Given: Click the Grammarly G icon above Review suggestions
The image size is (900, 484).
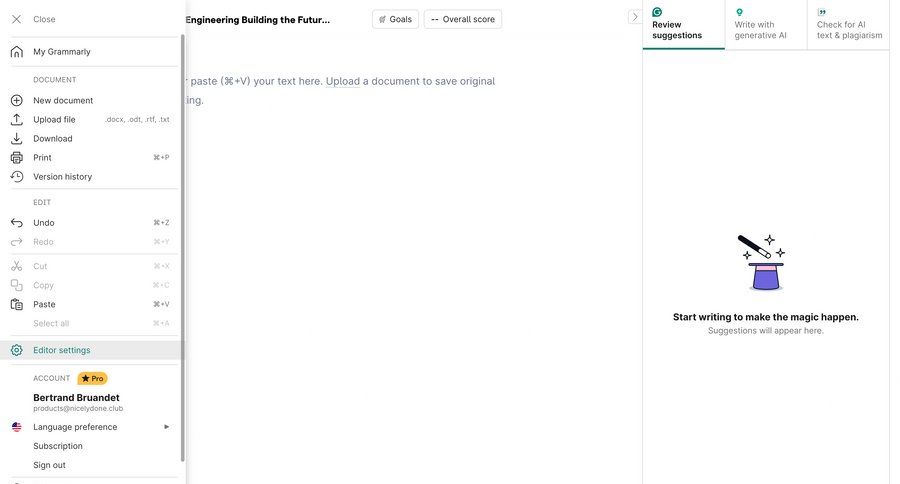Looking at the screenshot, I should point(657,12).
